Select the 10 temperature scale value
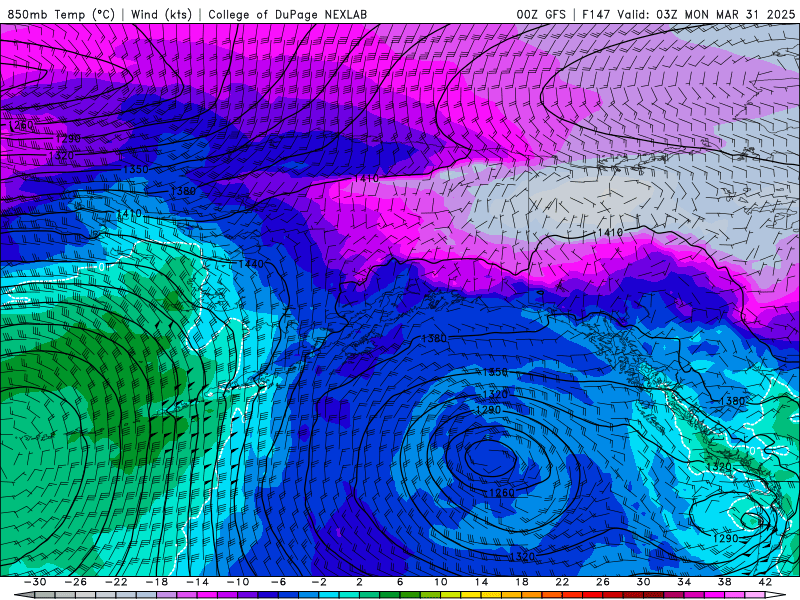 coord(441,582)
